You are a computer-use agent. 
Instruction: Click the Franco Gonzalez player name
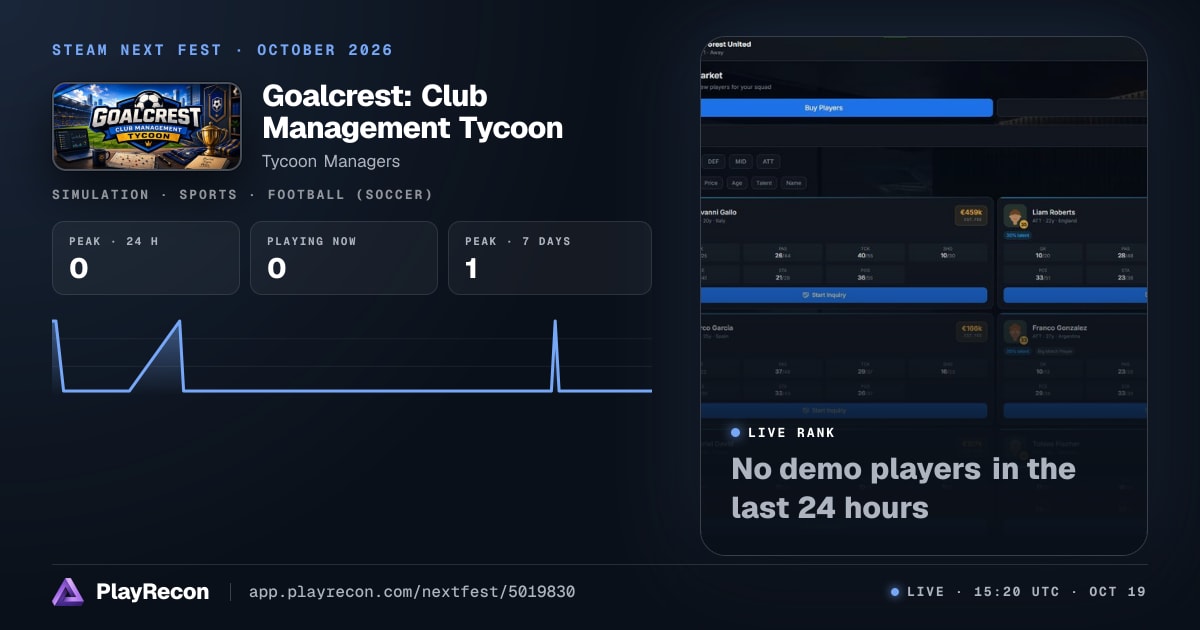[1061, 327]
